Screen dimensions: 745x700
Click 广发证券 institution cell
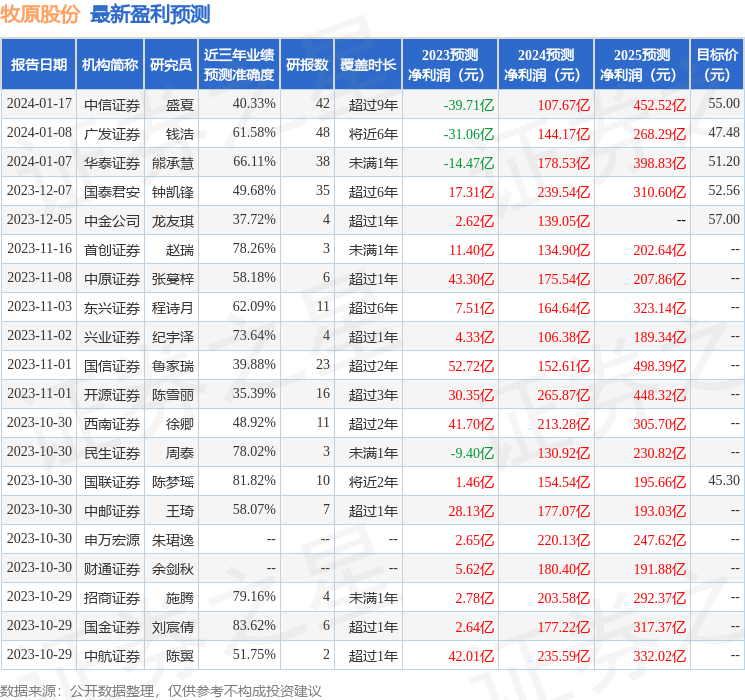(112, 134)
